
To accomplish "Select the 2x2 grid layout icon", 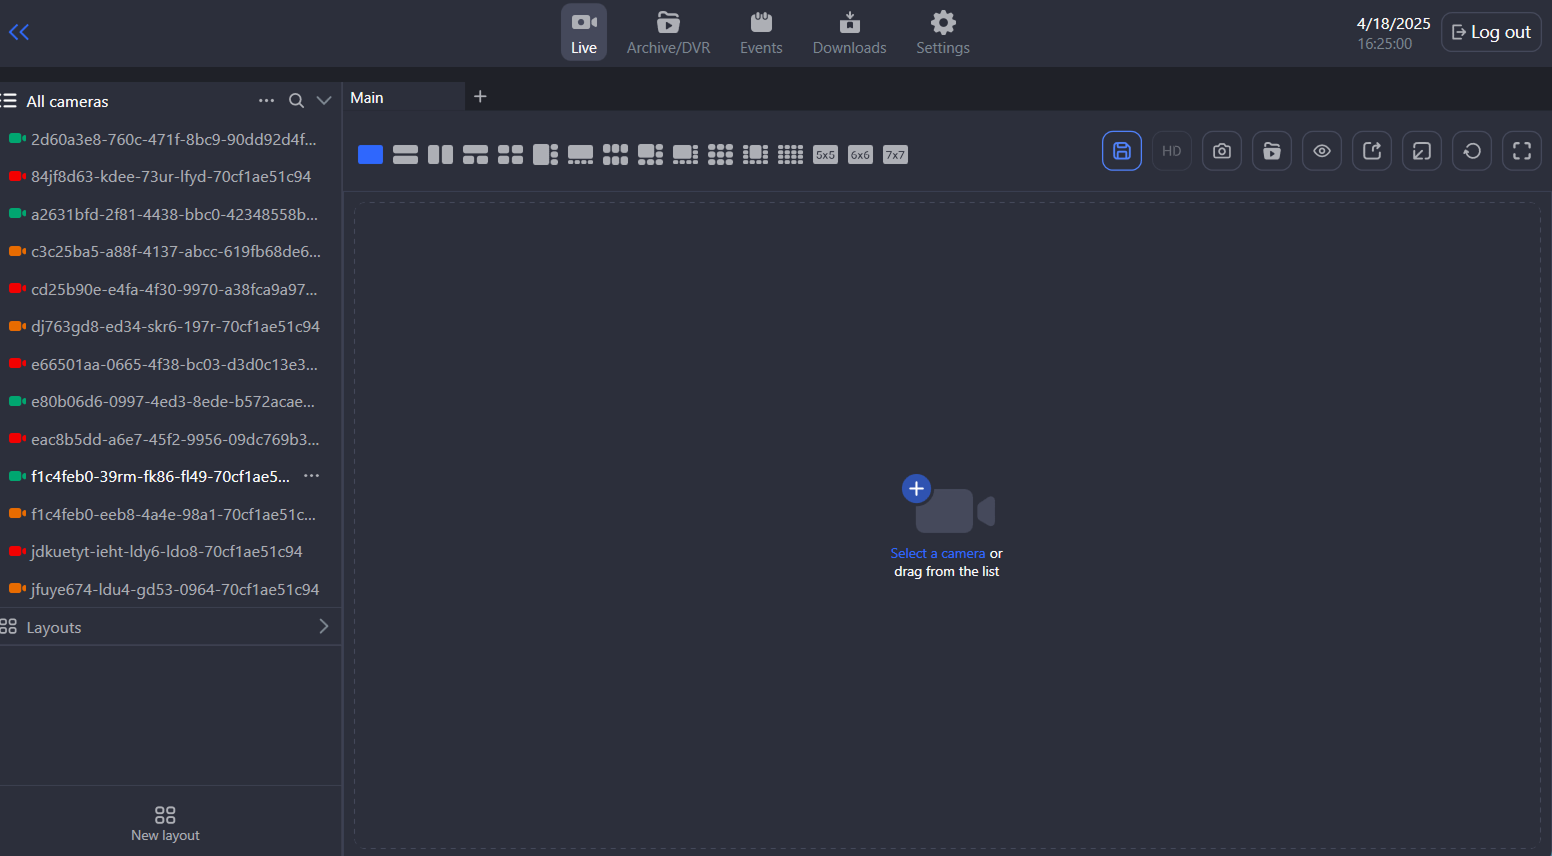I will coord(510,154).
